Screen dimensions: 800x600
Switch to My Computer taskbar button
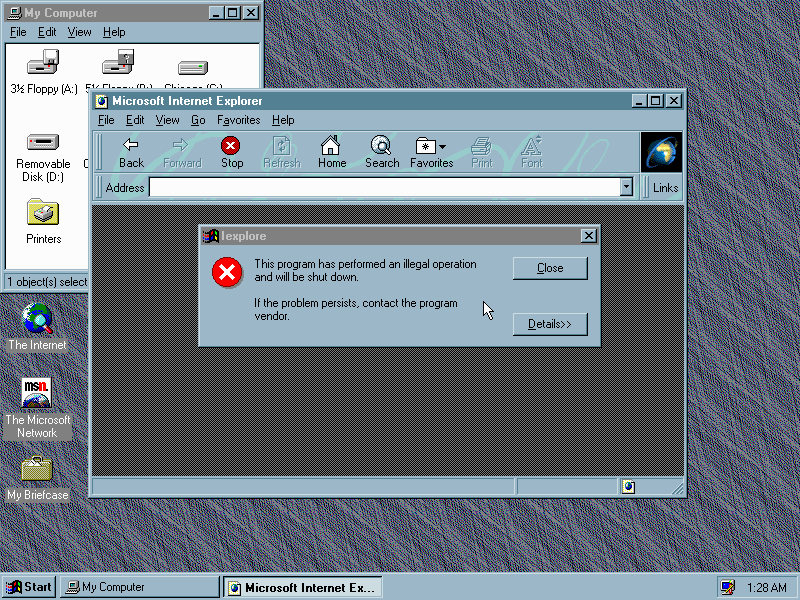pyautogui.click(x=138, y=587)
